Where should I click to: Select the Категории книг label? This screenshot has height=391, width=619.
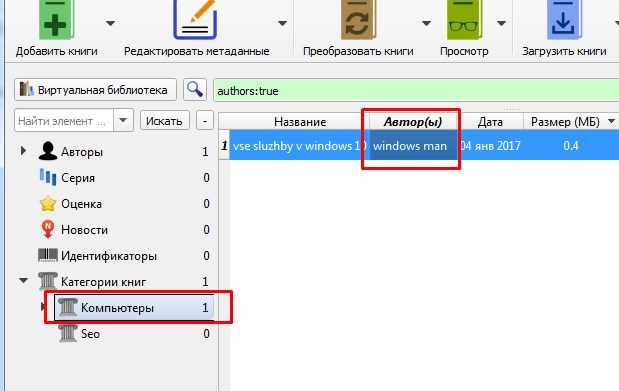(x=103, y=282)
